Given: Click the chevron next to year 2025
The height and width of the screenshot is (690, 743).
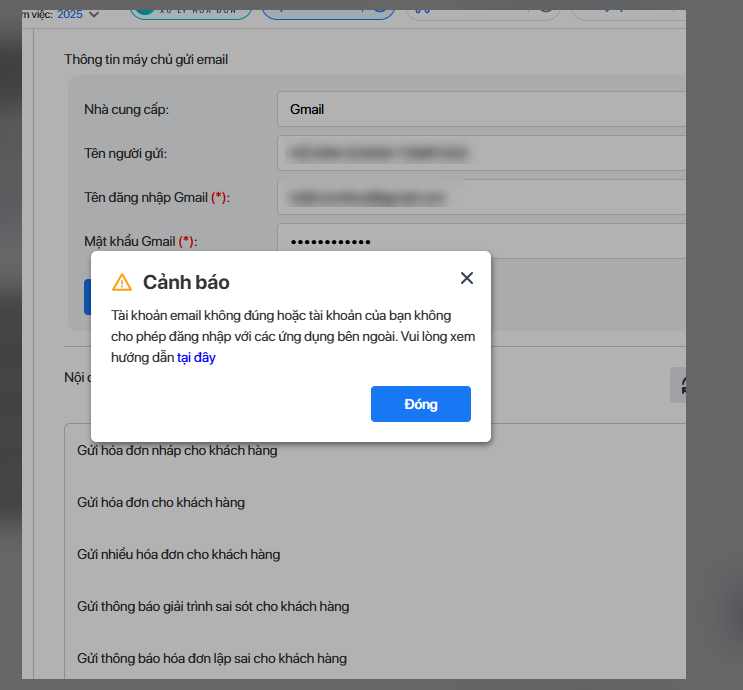Looking at the screenshot, I should 94,14.
